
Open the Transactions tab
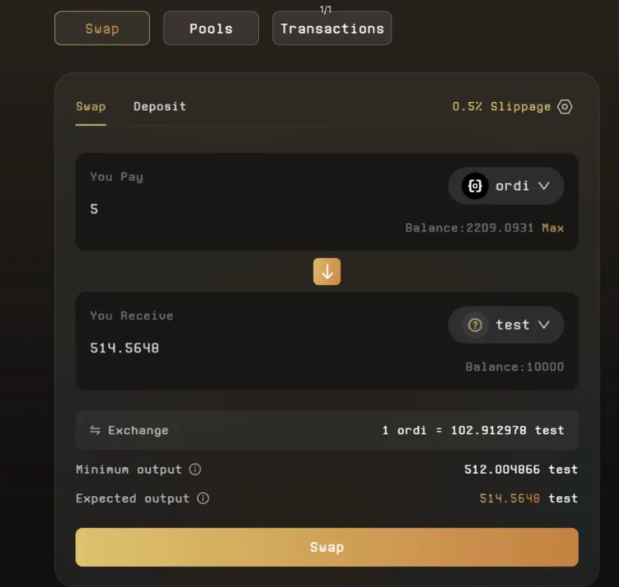coord(332,28)
